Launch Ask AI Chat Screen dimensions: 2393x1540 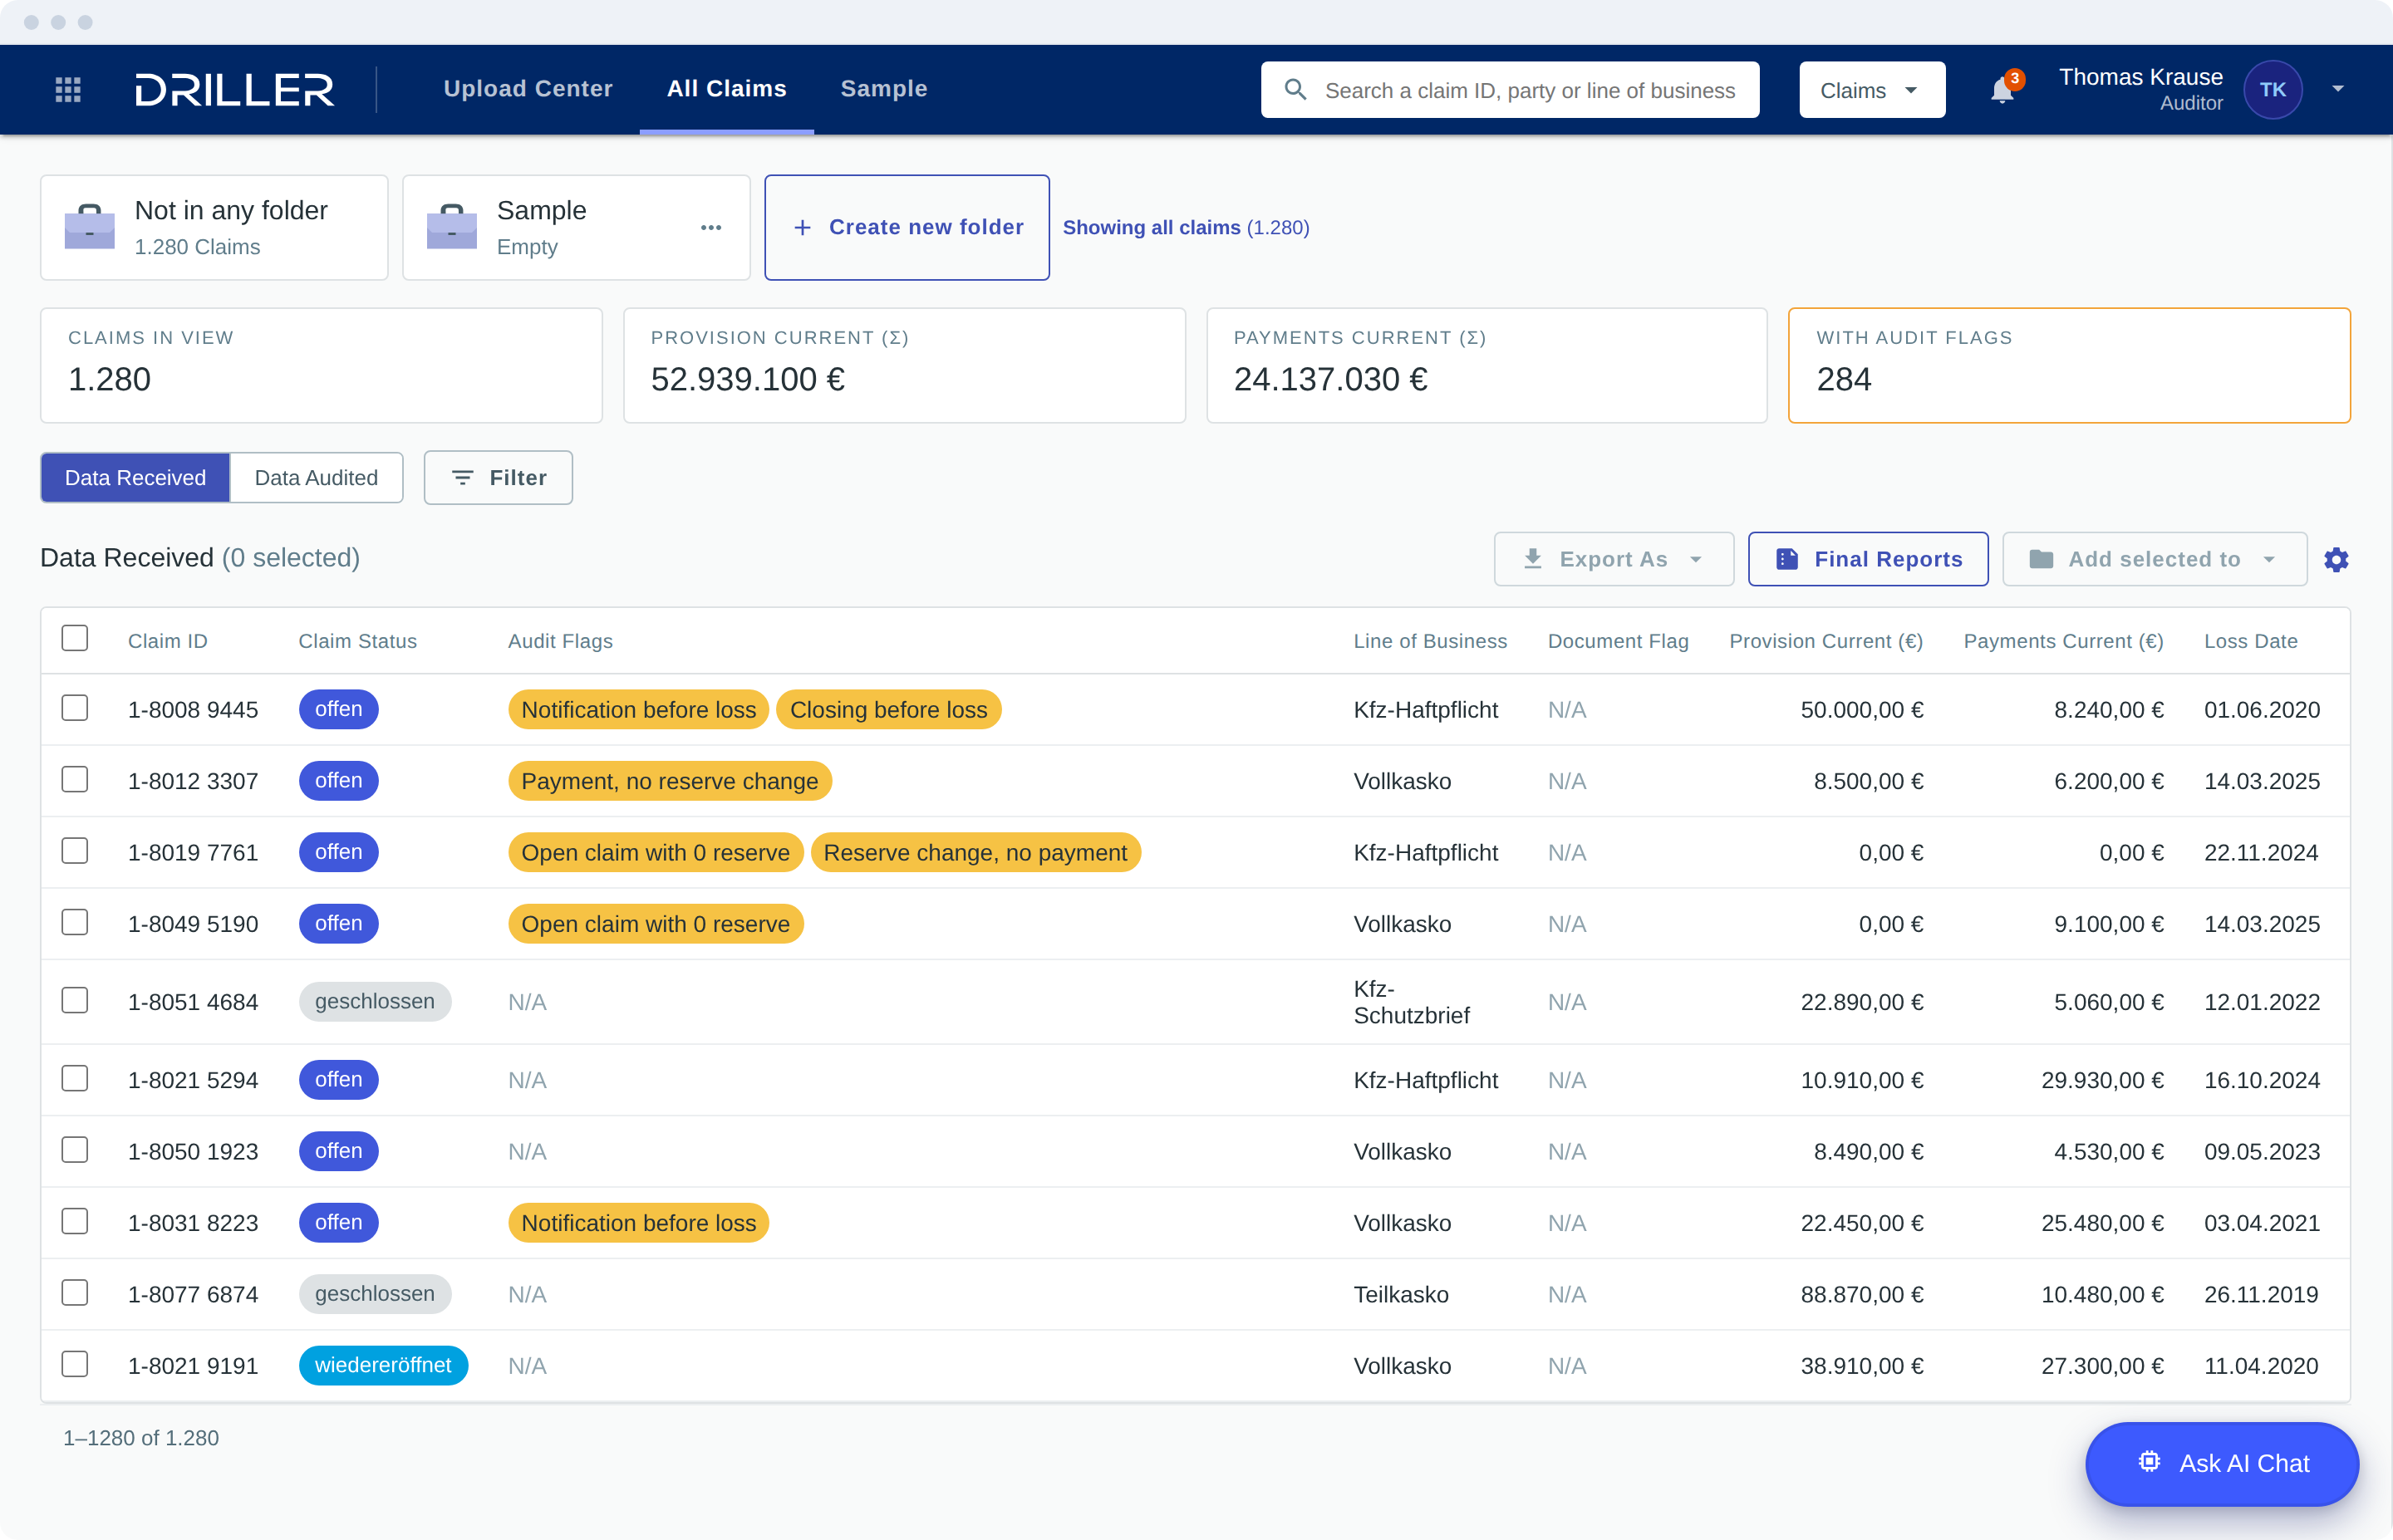(x=2222, y=1463)
